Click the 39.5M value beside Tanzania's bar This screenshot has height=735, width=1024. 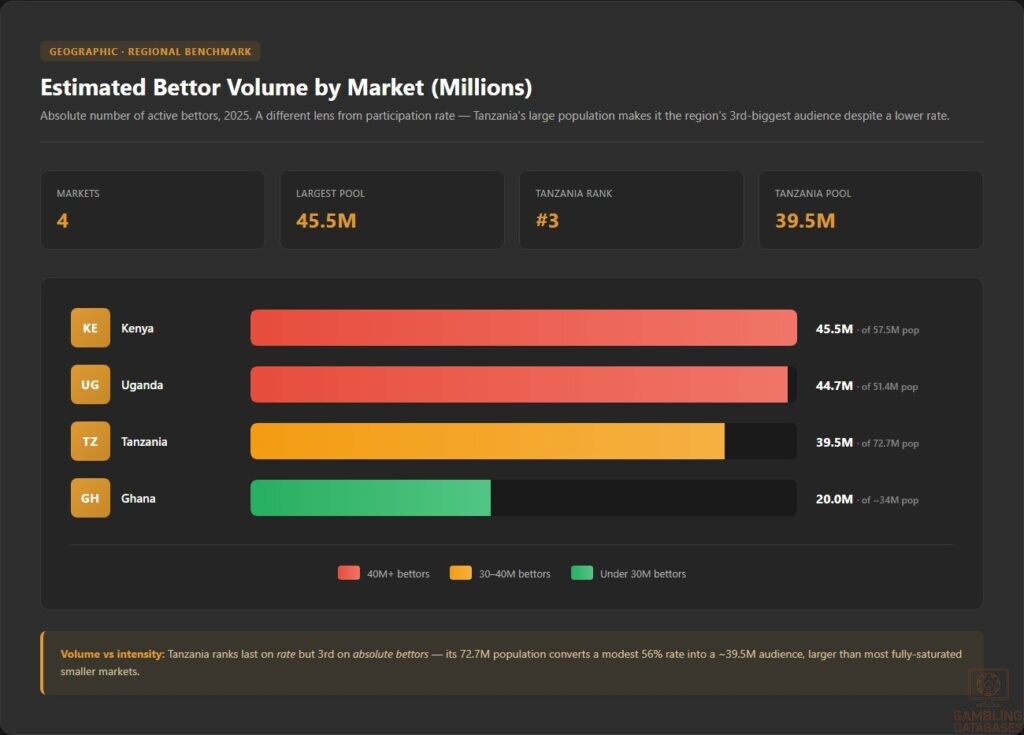pyautogui.click(x=834, y=442)
